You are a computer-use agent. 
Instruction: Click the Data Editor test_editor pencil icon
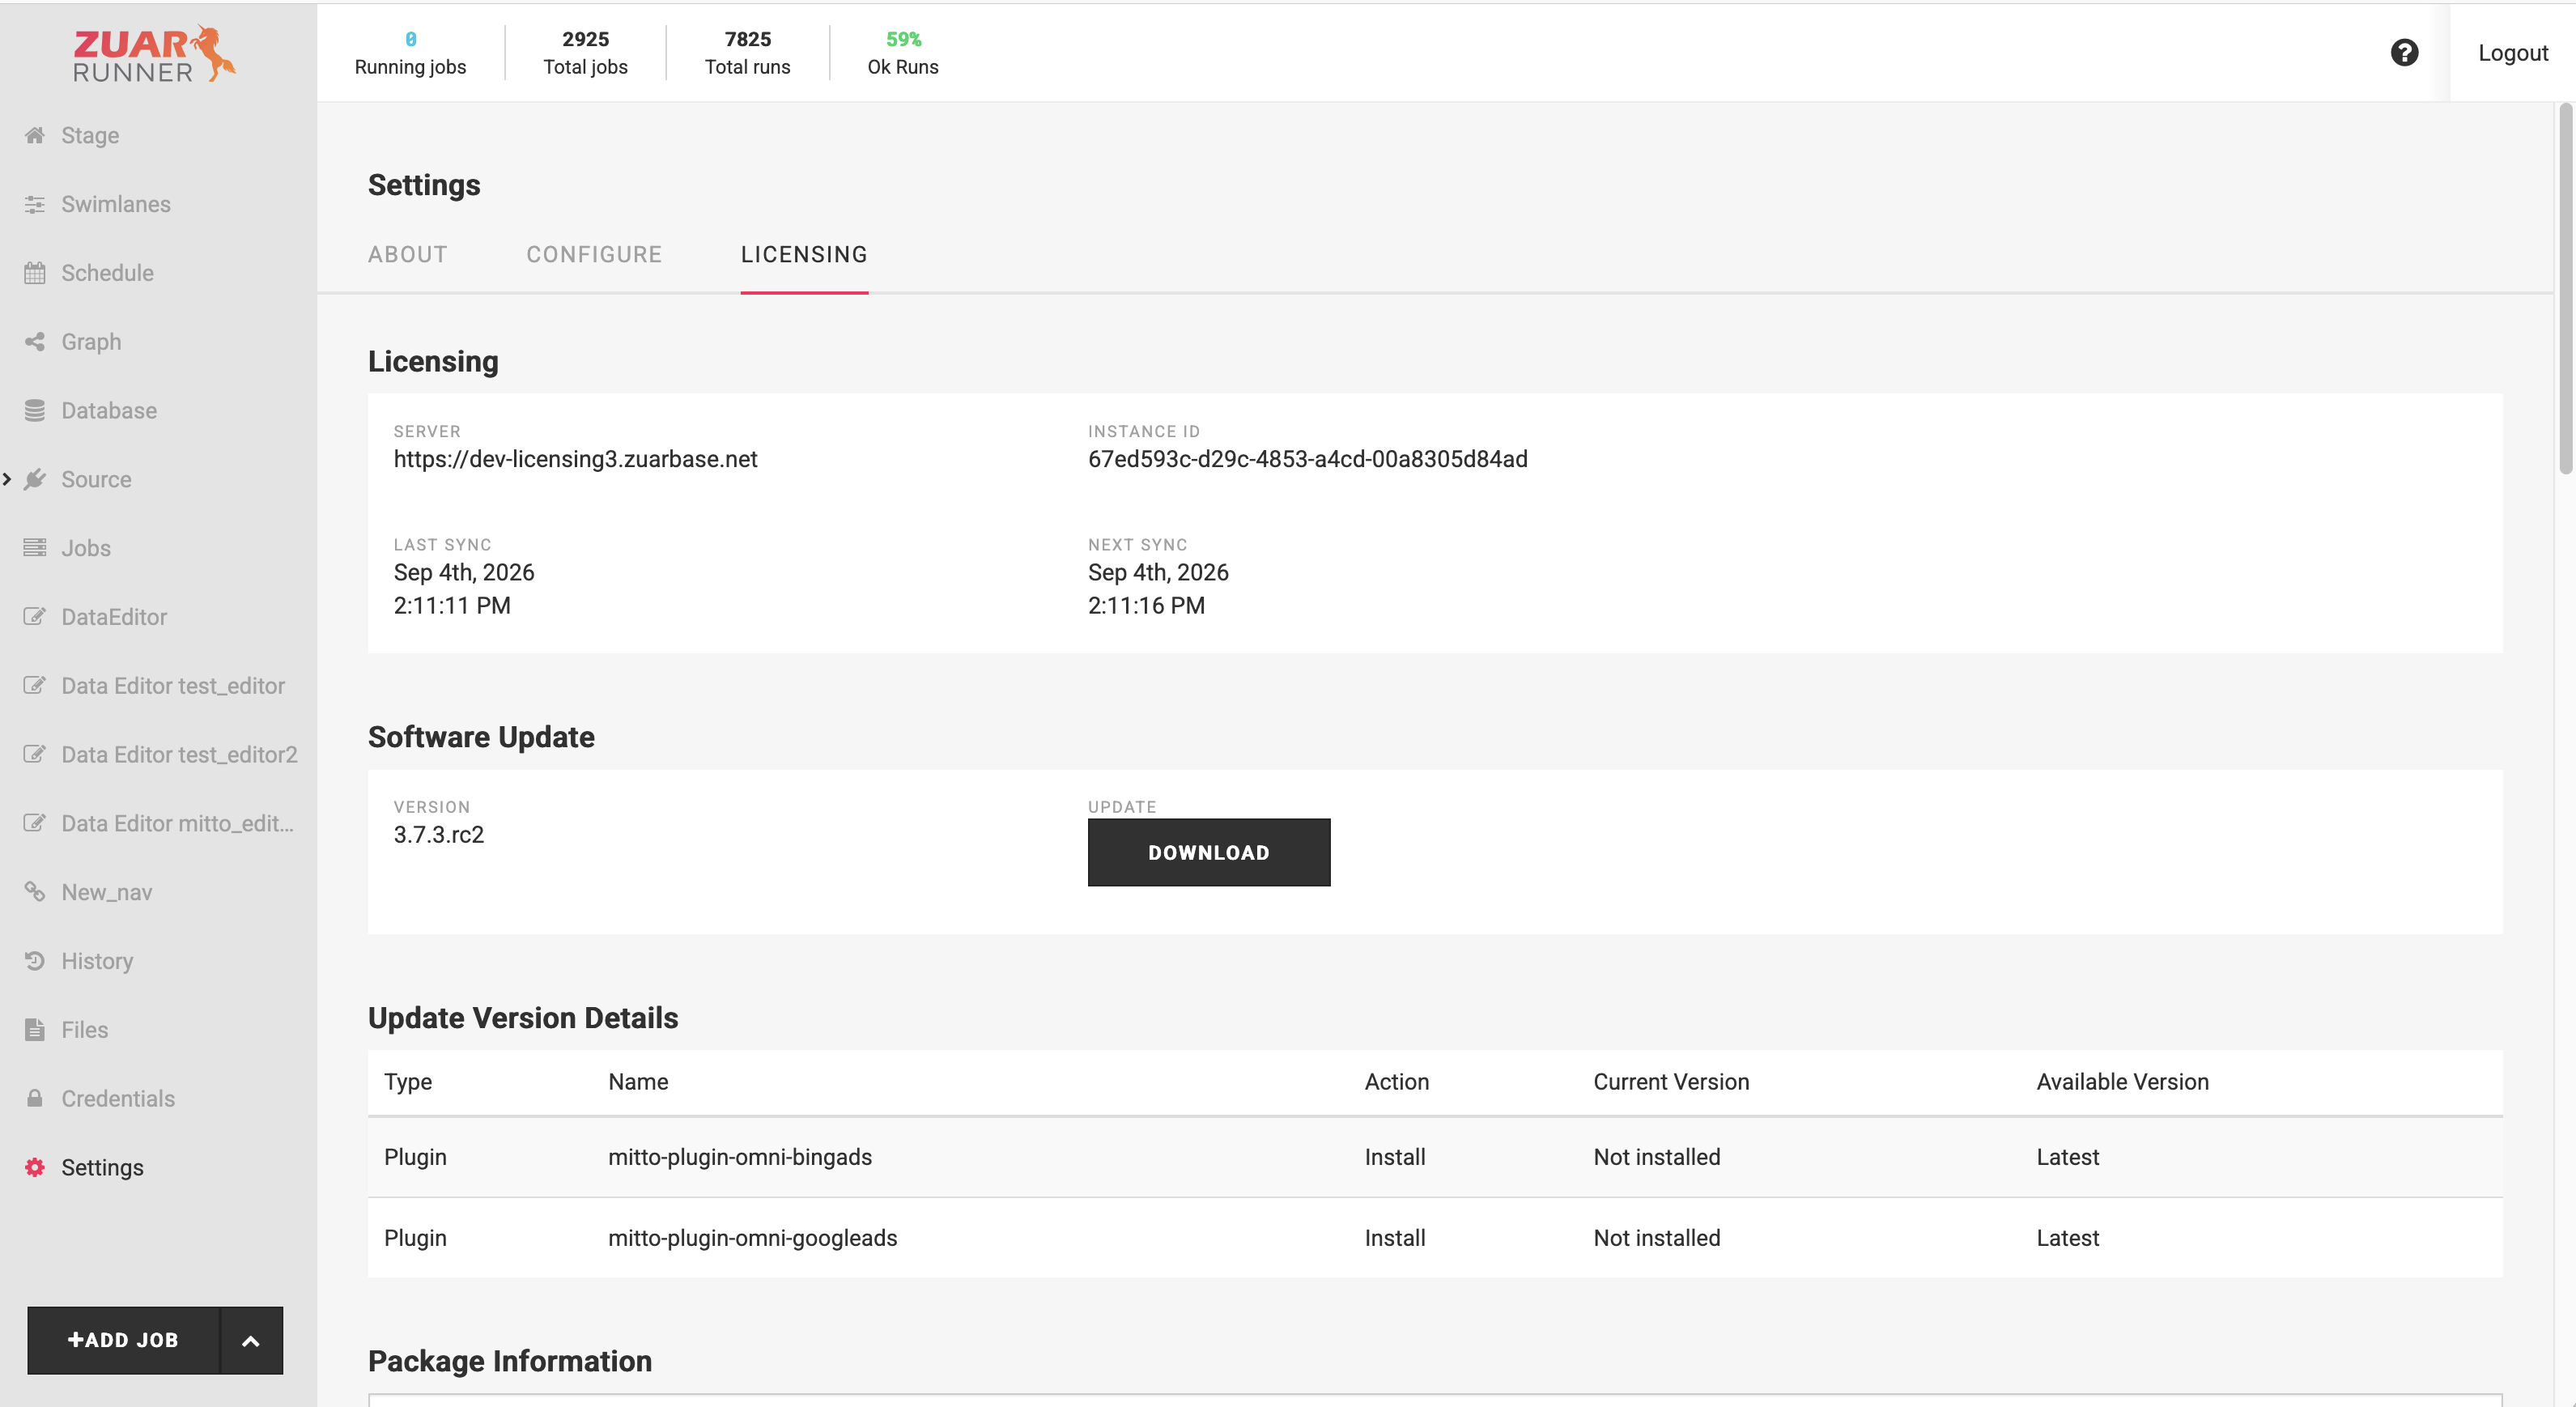click(35, 686)
